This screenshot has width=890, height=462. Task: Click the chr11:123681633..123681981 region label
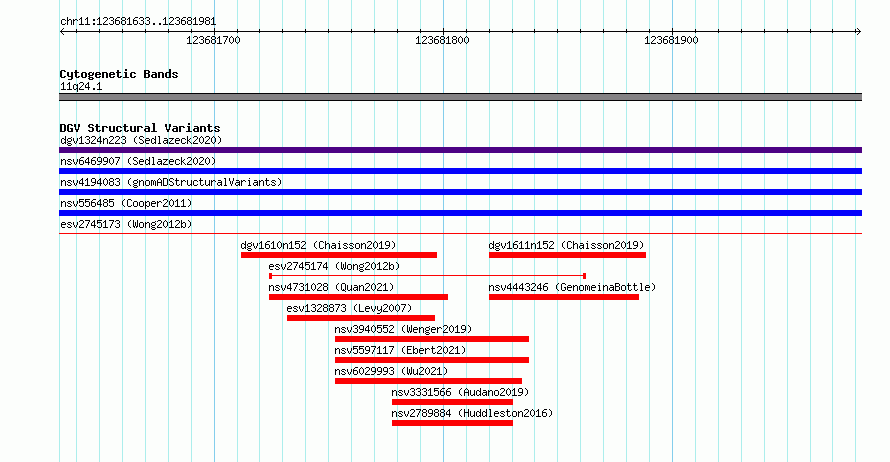pyautogui.click(x=138, y=22)
